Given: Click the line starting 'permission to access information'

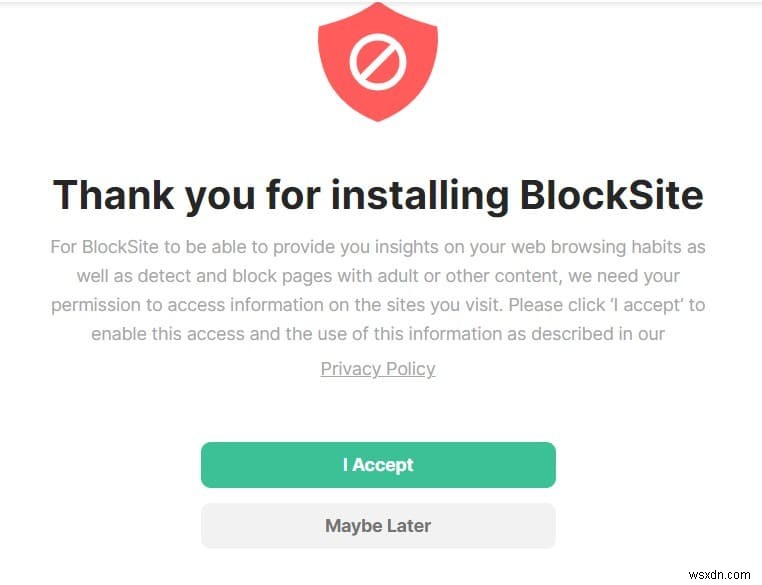Looking at the screenshot, I should coord(378,304).
